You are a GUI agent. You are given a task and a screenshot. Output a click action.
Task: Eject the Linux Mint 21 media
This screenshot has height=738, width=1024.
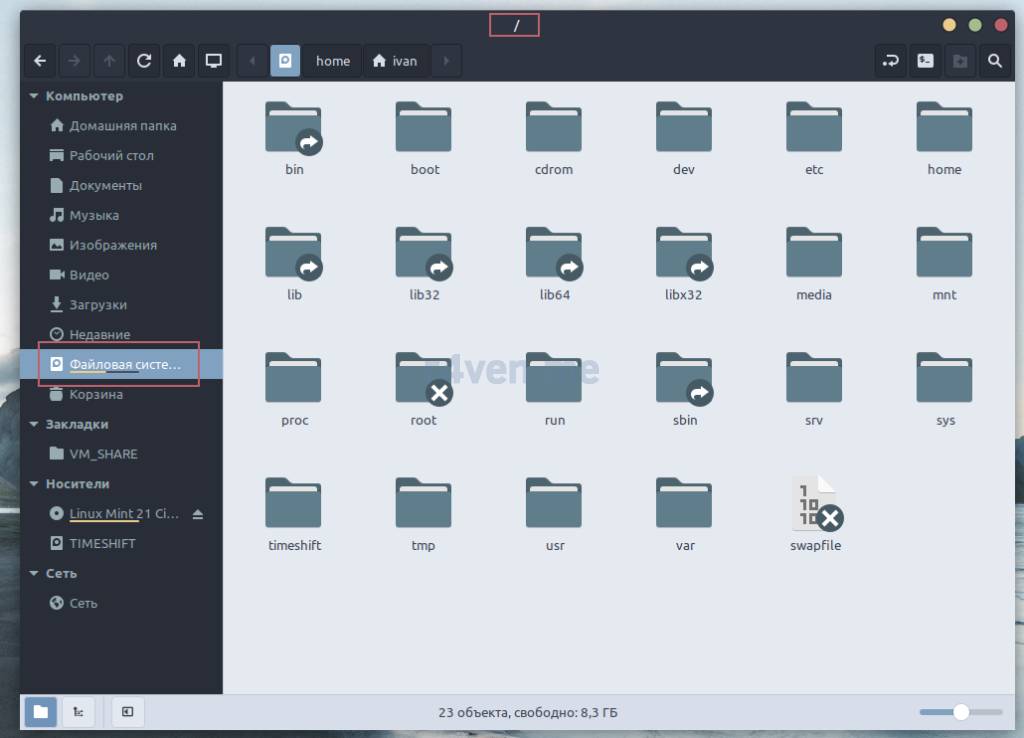[x=198, y=514]
